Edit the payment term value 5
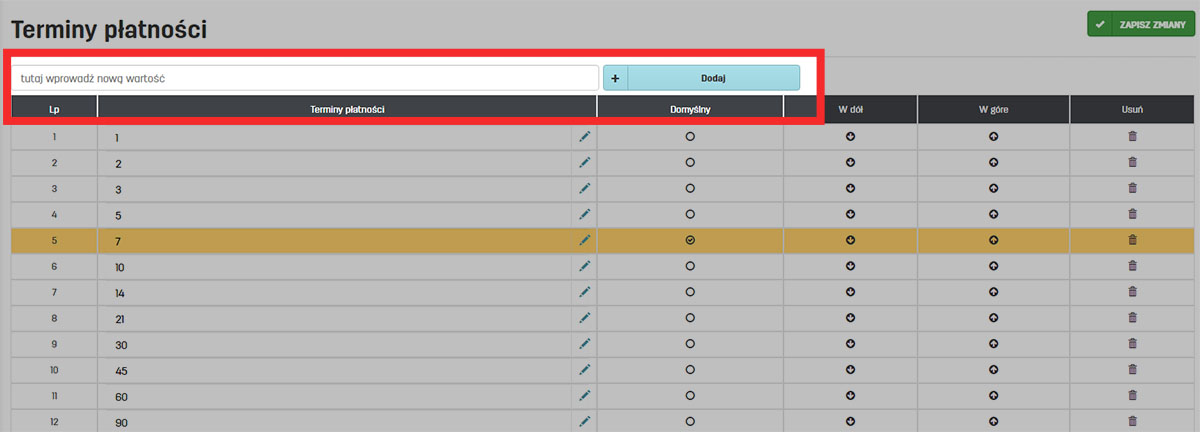Screen dimensions: 1200x432 coord(584,214)
